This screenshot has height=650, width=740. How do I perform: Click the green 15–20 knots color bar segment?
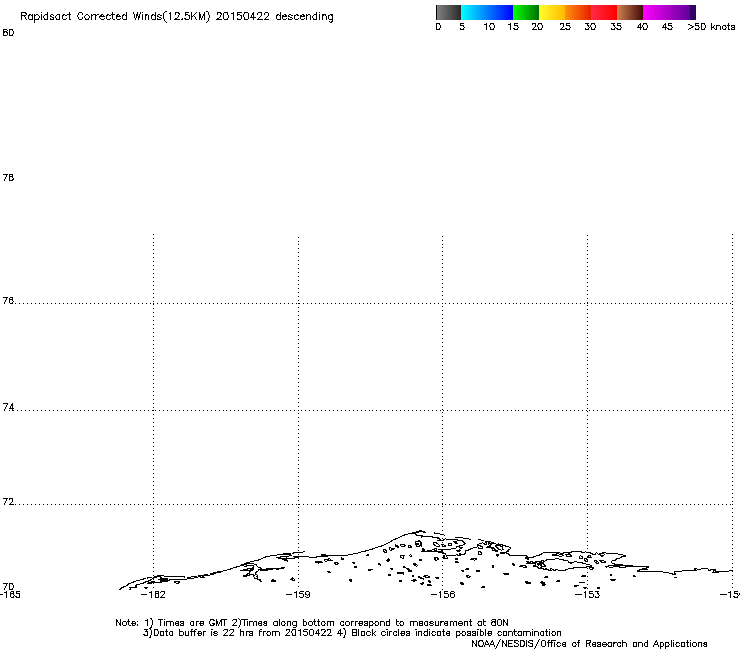click(526, 12)
